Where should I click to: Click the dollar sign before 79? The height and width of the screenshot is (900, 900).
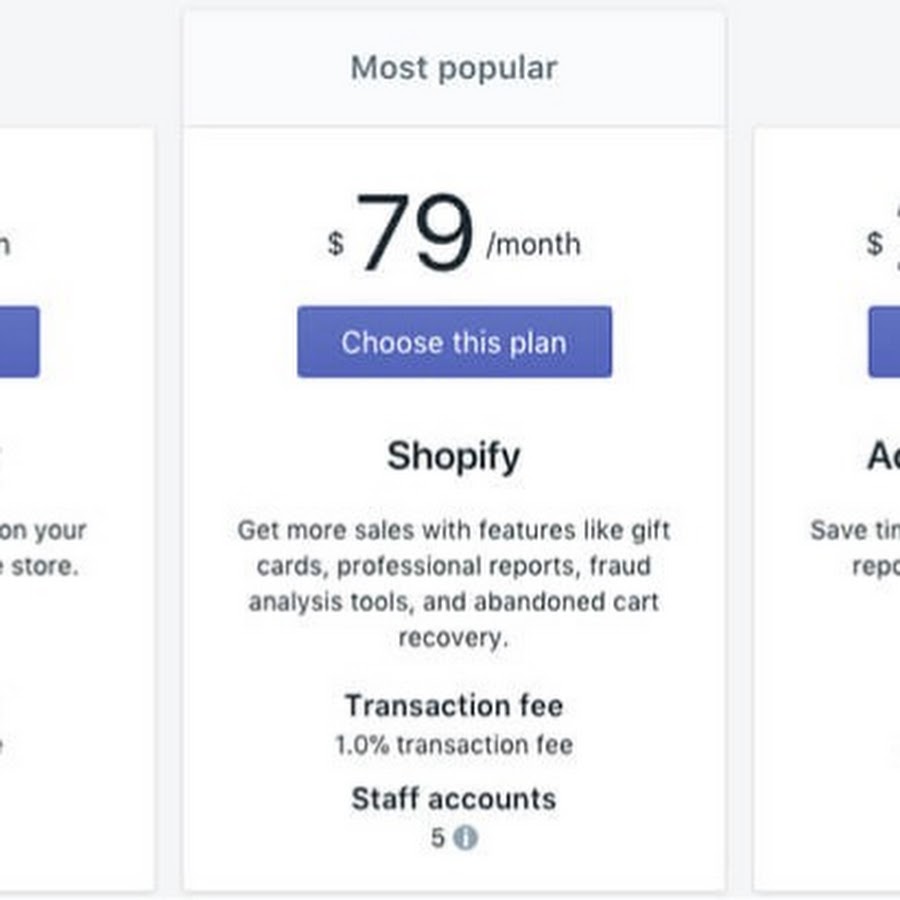[336, 243]
